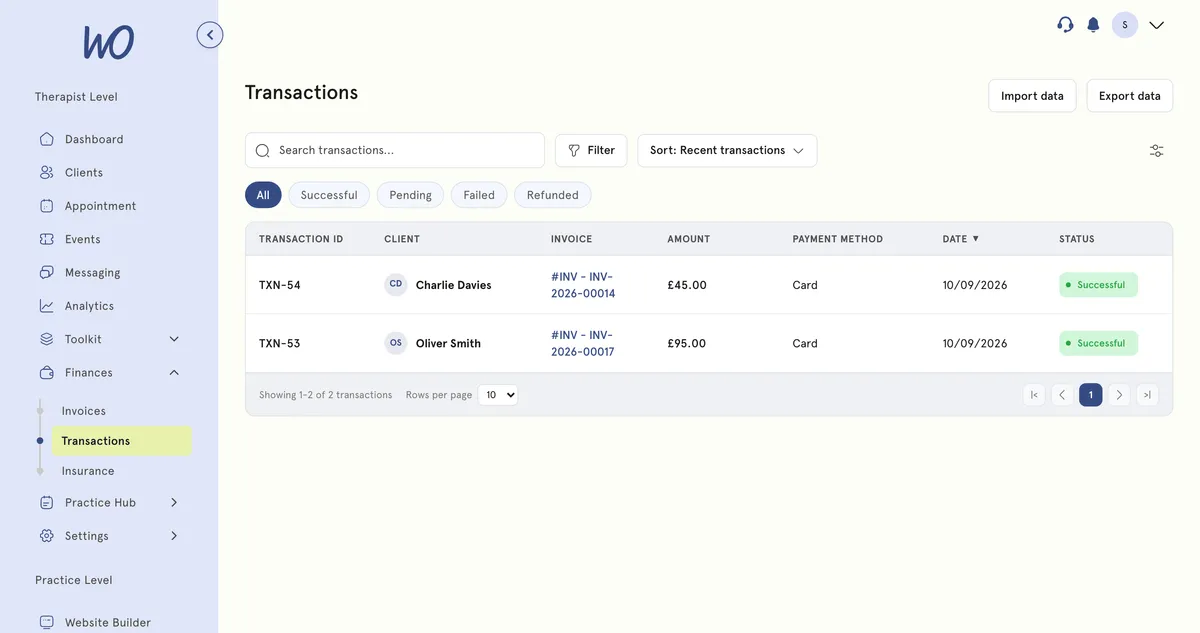Click the Settings gear icon
1200x633 pixels.
[47, 536]
